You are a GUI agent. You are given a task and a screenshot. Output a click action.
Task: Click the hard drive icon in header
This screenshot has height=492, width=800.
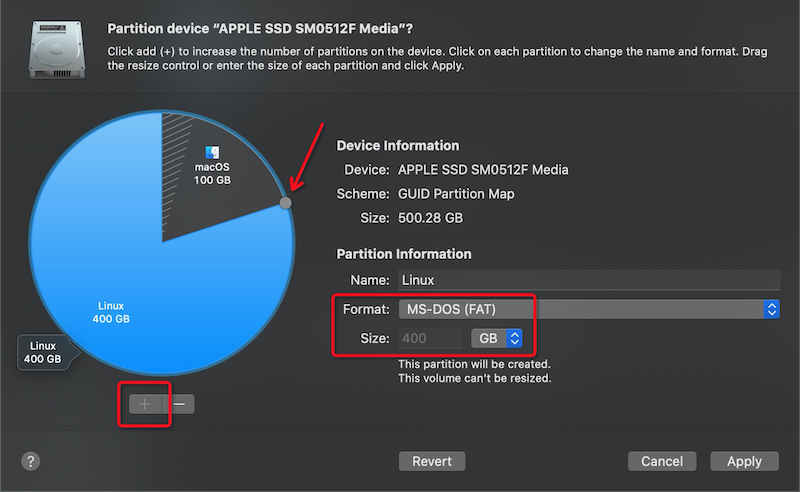pyautogui.click(x=56, y=47)
